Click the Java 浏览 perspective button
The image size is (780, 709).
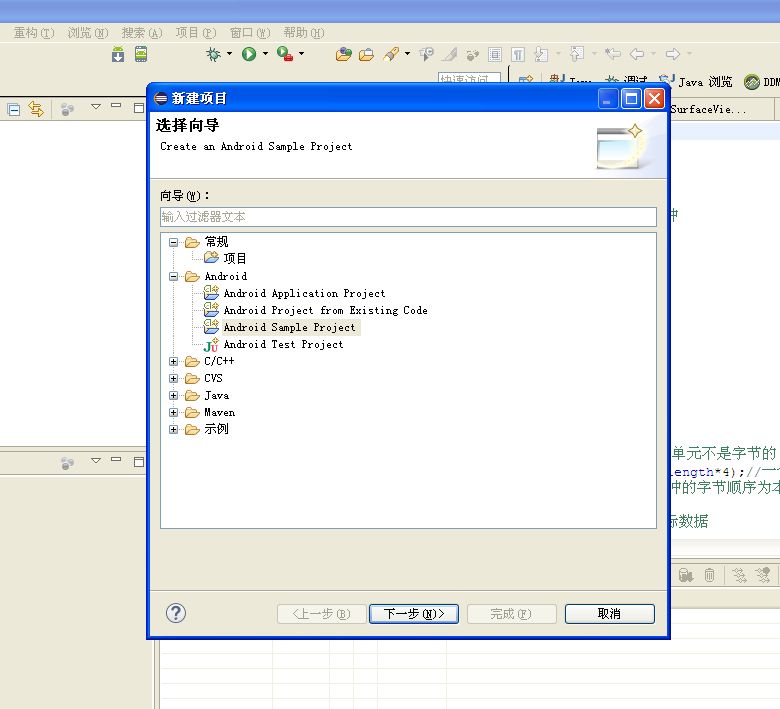pyautogui.click(x=696, y=82)
